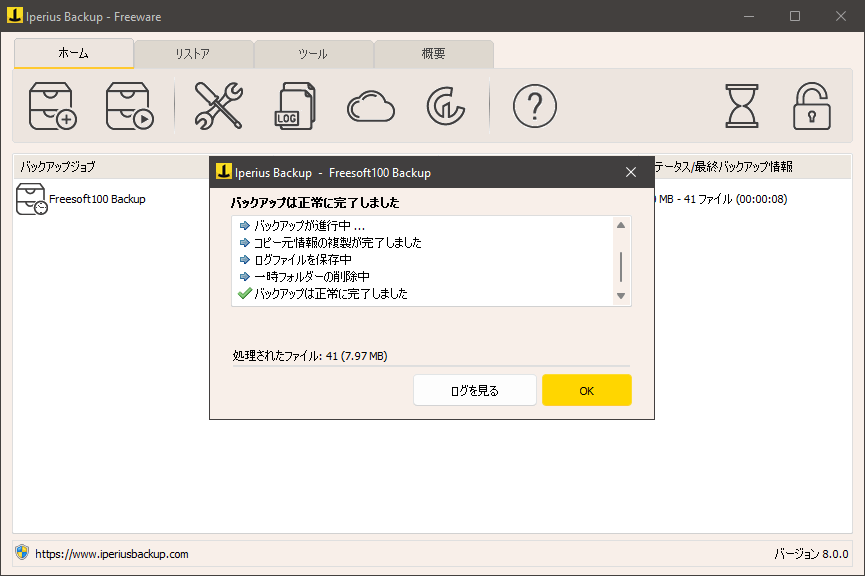Close the Freesoft100 Backup dialog
The width and height of the screenshot is (865, 576).
[631, 172]
